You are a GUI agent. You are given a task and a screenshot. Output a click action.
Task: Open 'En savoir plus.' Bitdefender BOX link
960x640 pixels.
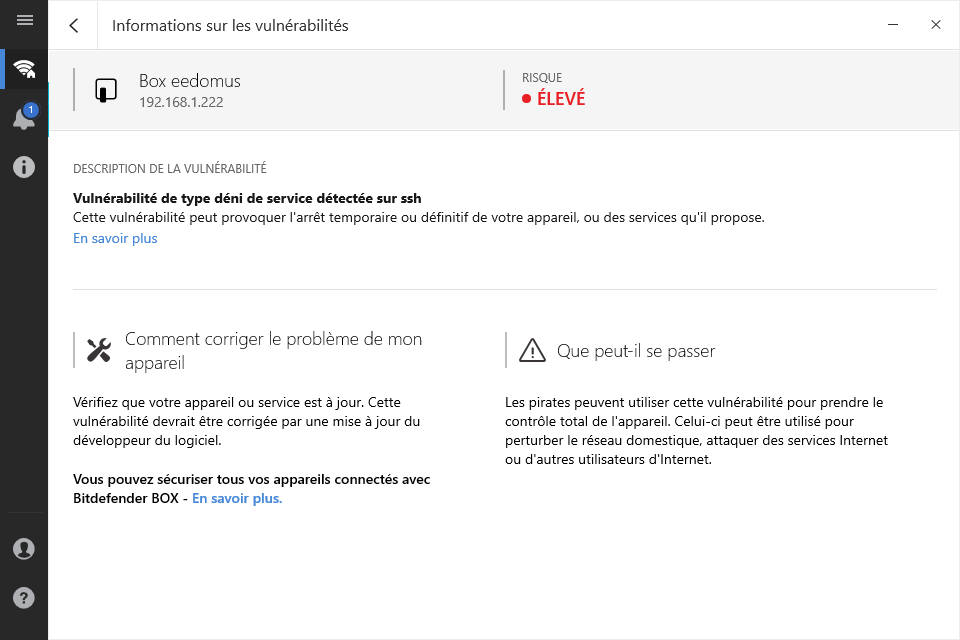[237, 499]
